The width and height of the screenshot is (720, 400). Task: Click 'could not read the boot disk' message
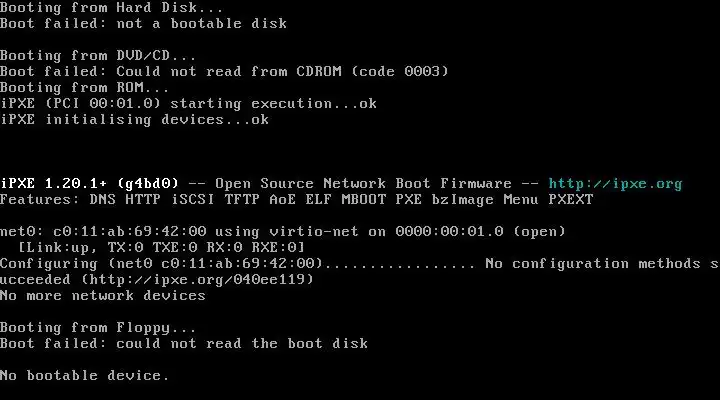pos(242,344)
